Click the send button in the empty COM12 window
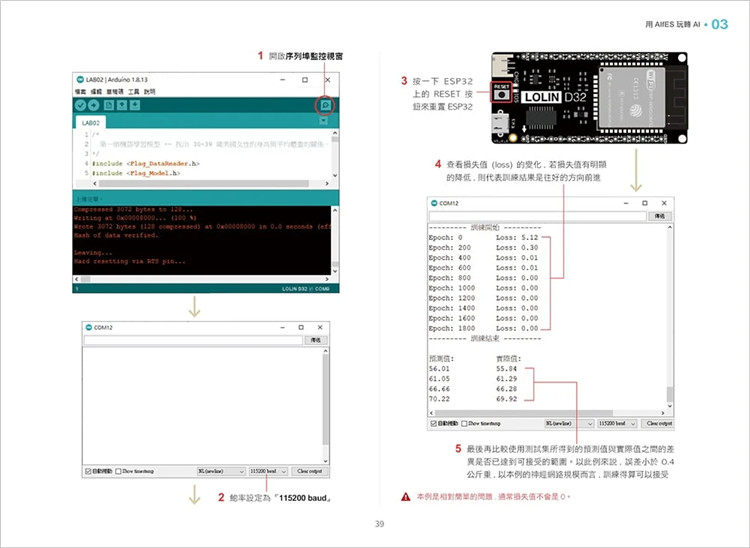Image resolution: width=750 pixels, height=548 pixels. [316, 340]
